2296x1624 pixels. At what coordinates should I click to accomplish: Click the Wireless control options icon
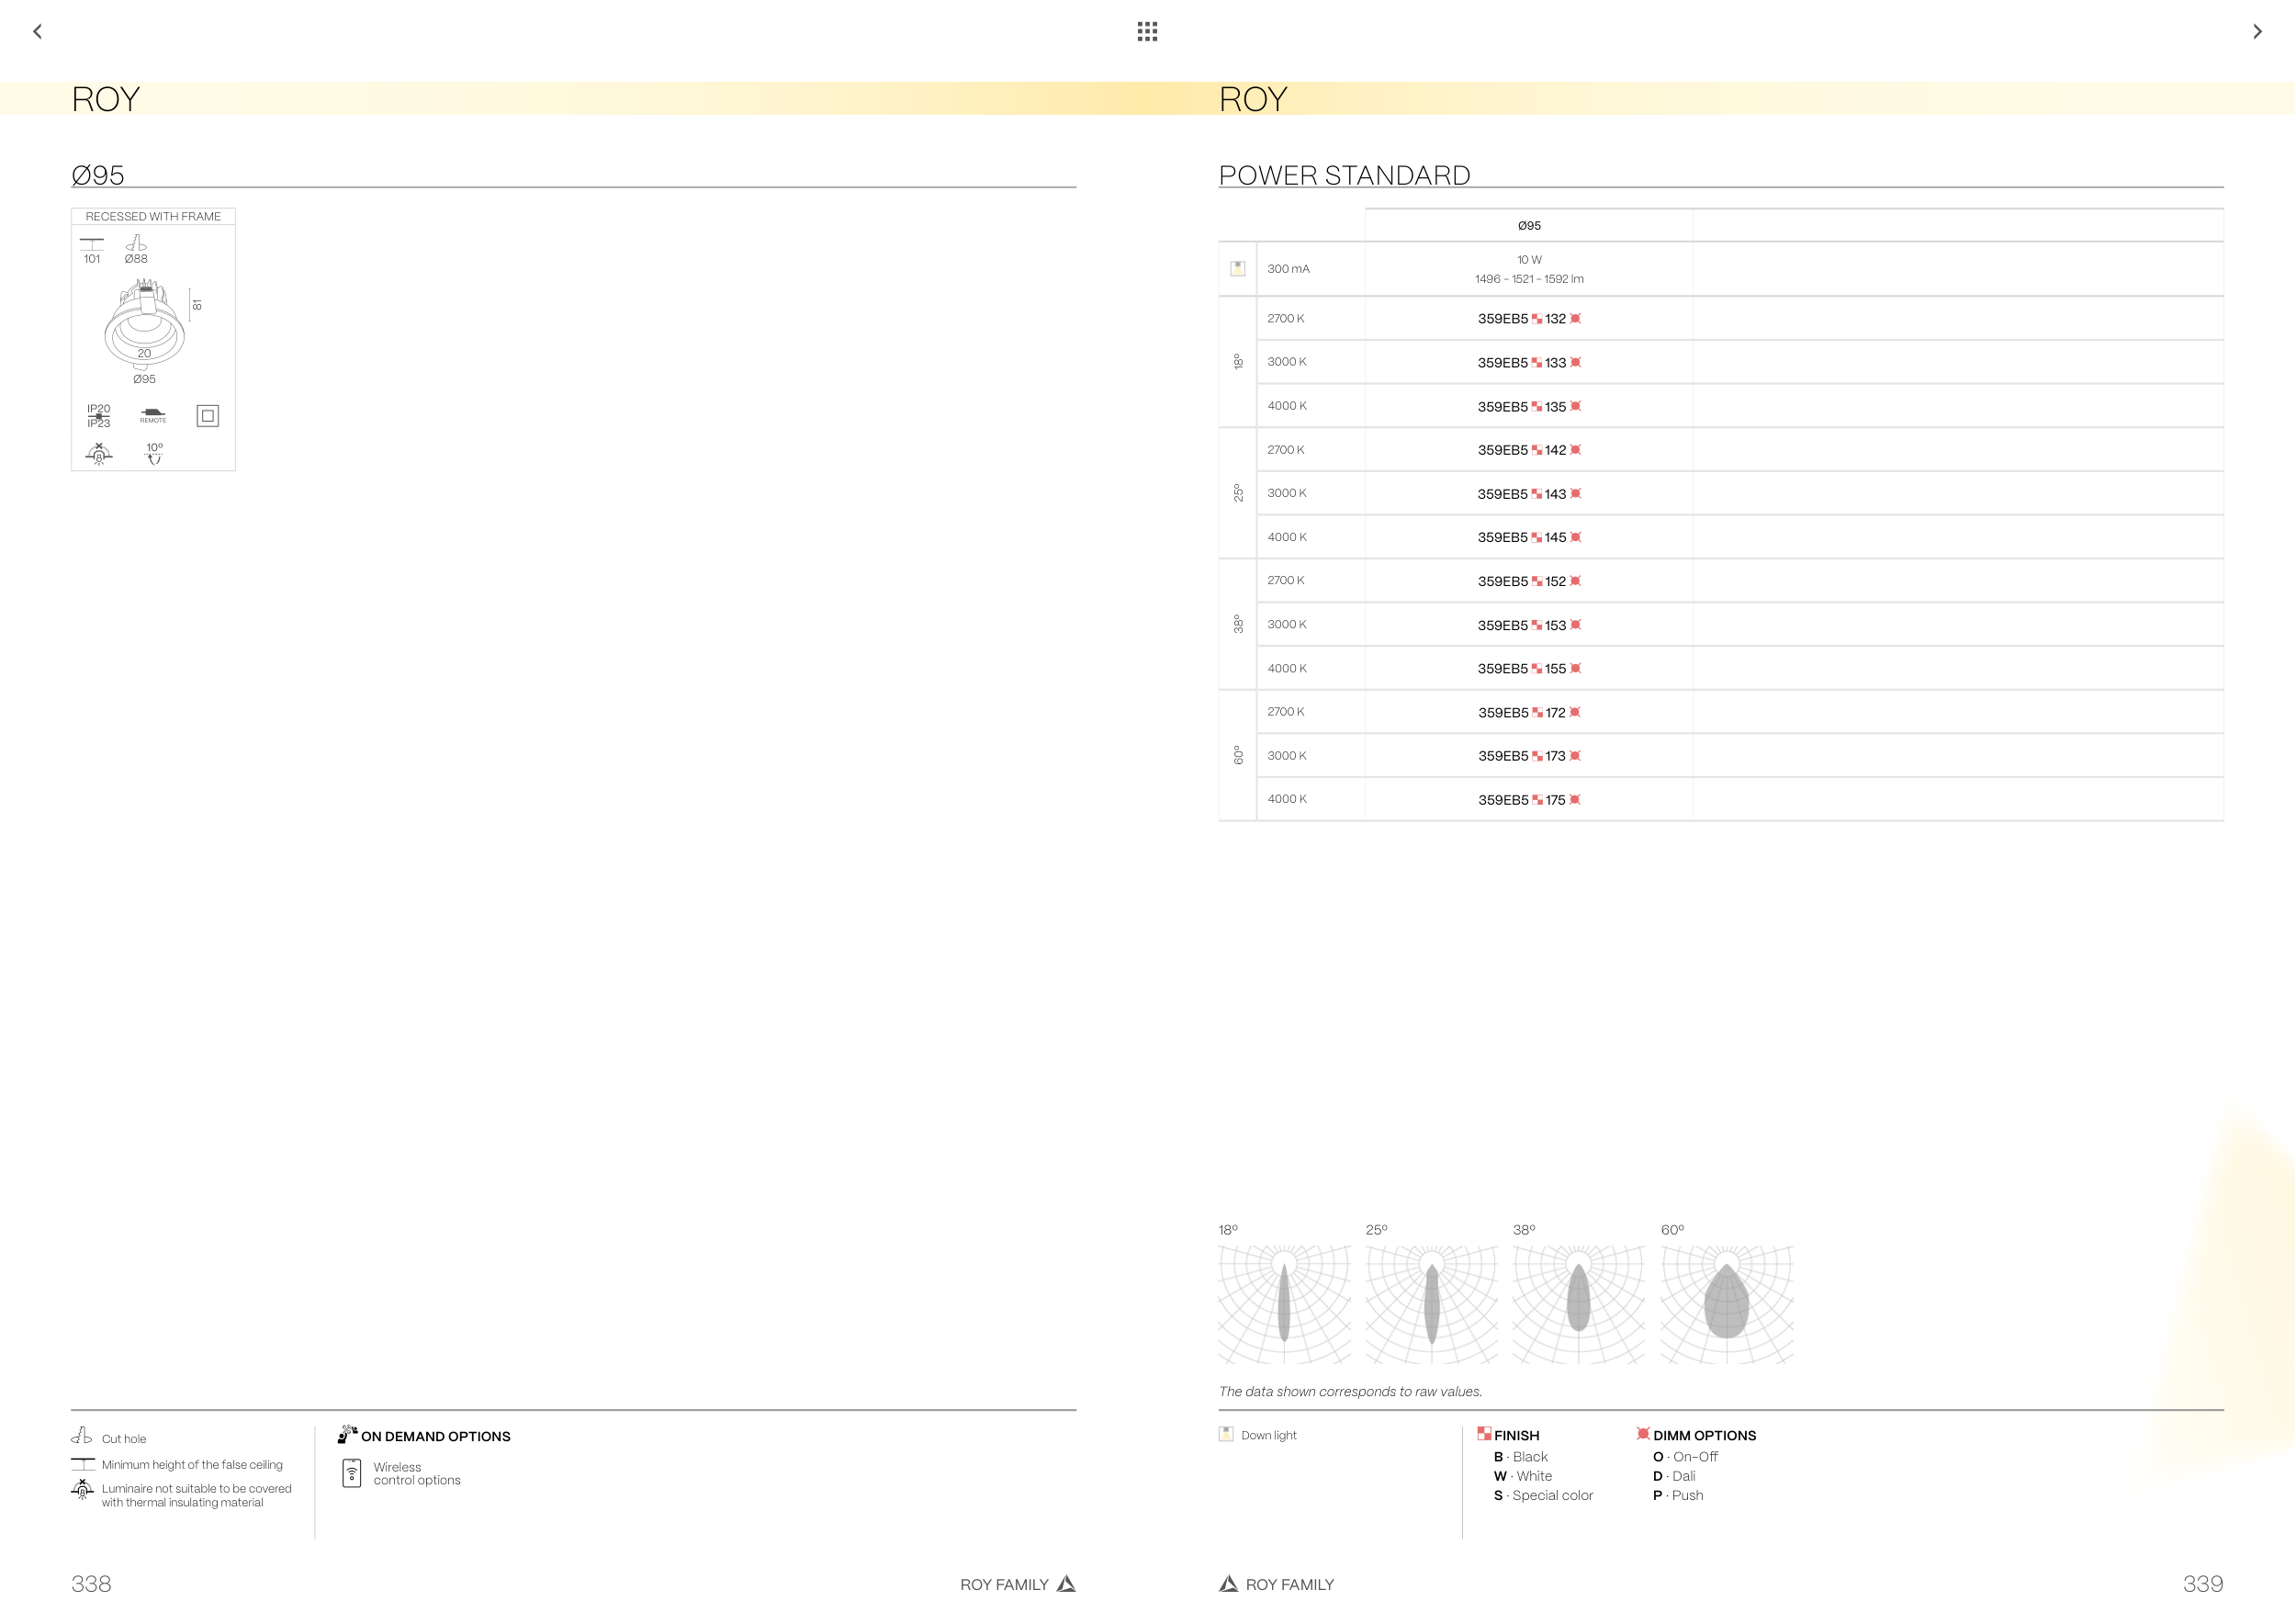point(352,1473)
